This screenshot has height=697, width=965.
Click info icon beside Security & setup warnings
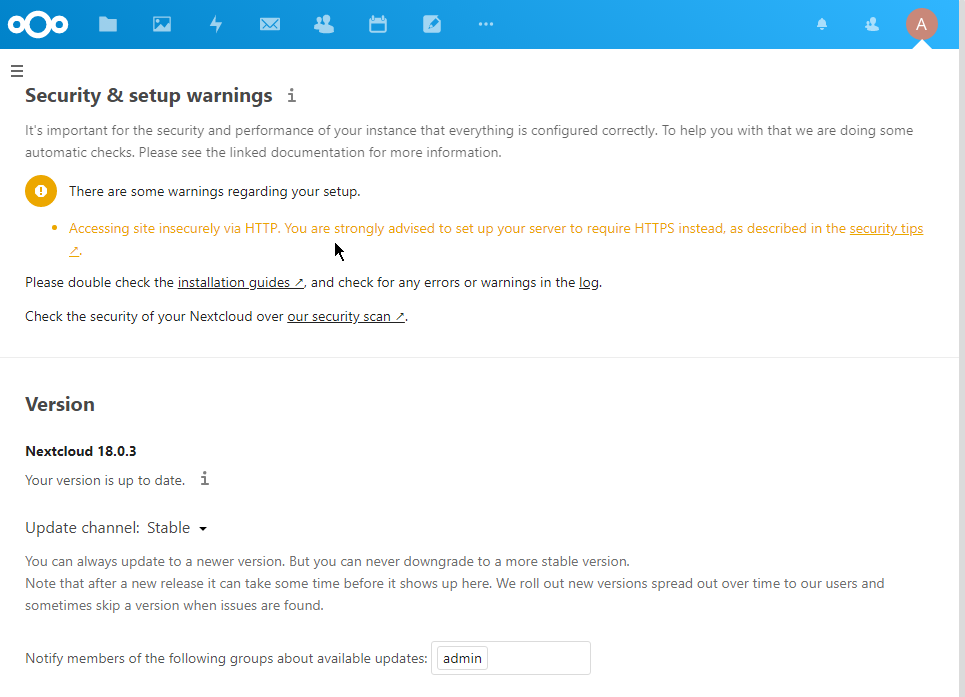292,95
